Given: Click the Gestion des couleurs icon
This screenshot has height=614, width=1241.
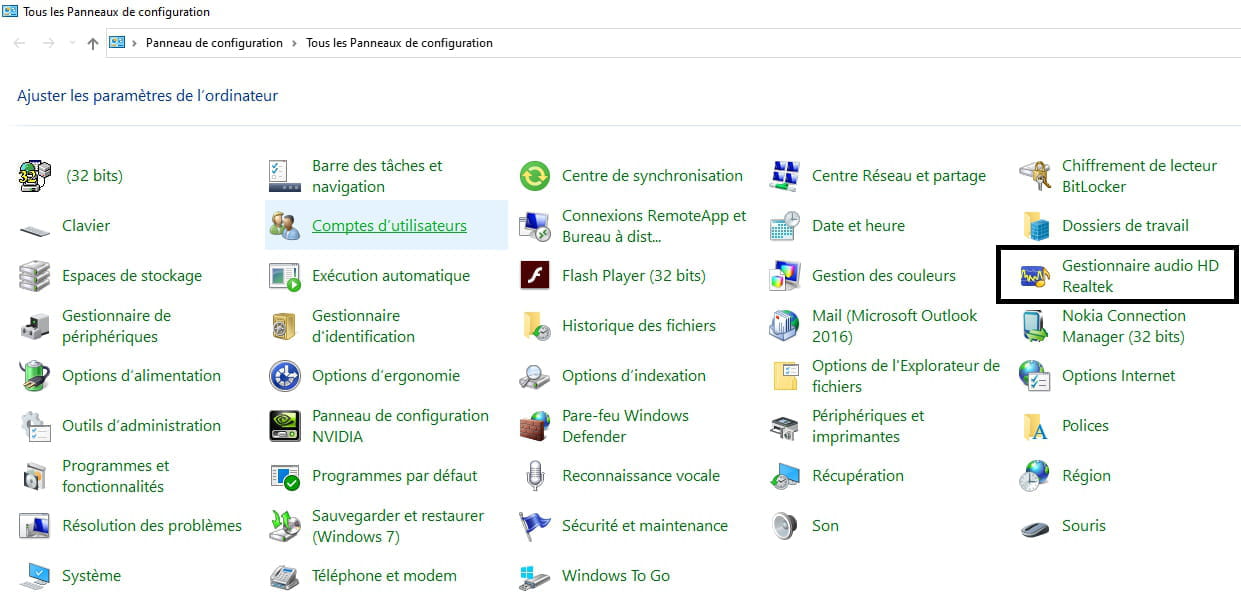Looking at the screenshot, I should pos(785,276).
